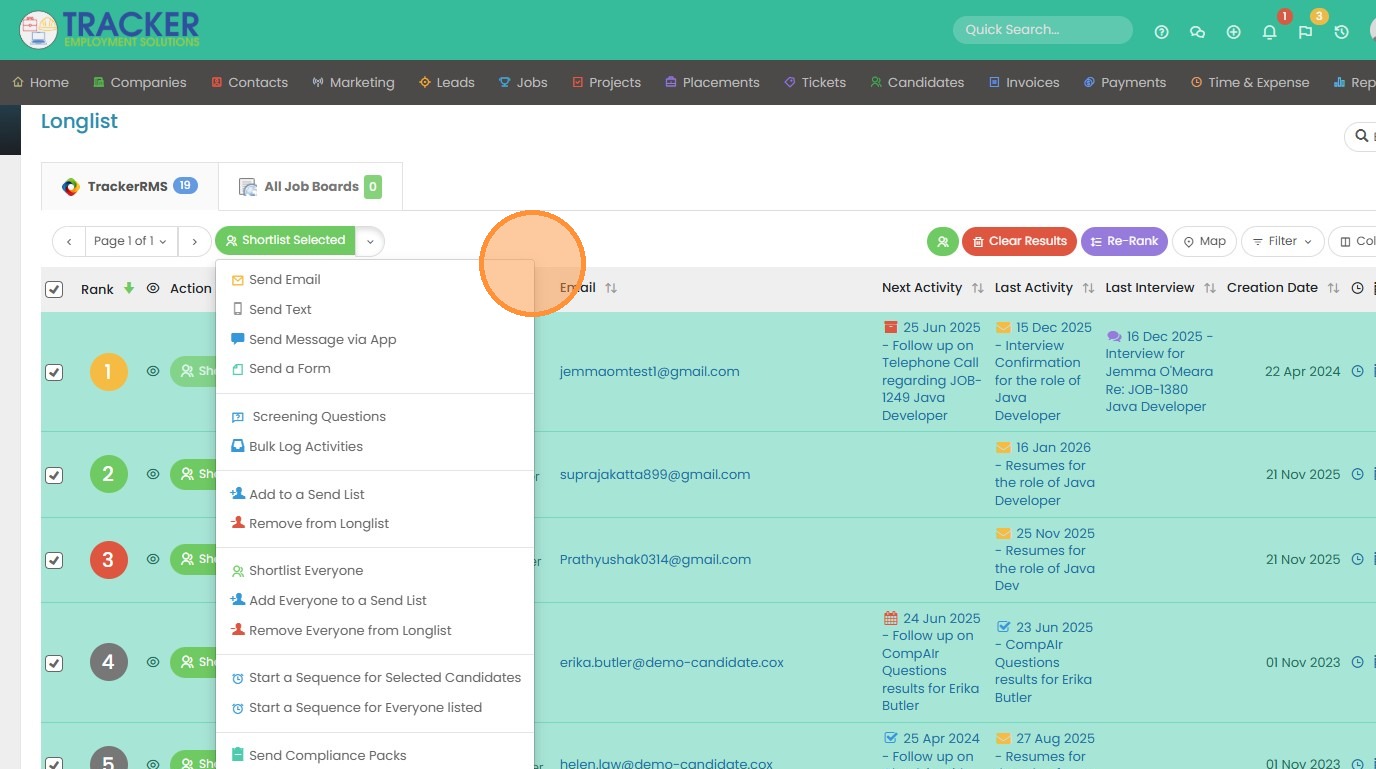1376x769 pixels.
Task: Open the help question mark icon
Action: 1161,32
